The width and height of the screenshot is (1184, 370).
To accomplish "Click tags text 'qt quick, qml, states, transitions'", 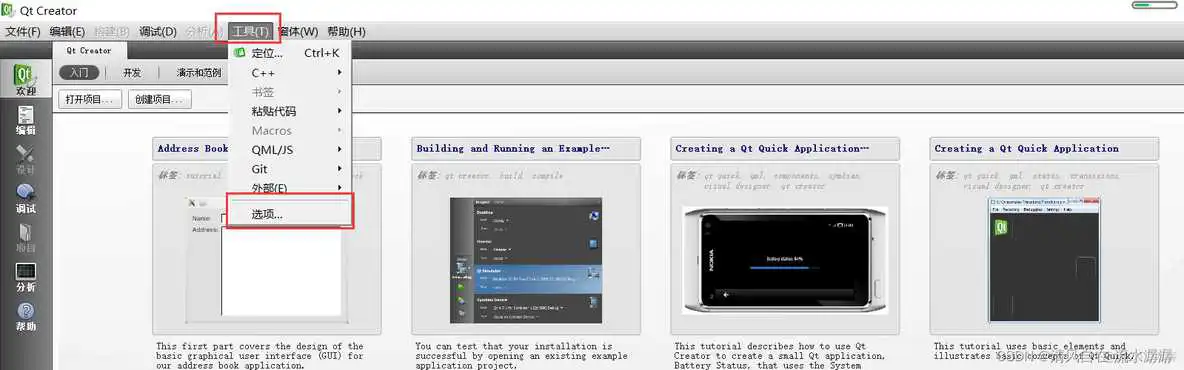I will point(1041,175).
